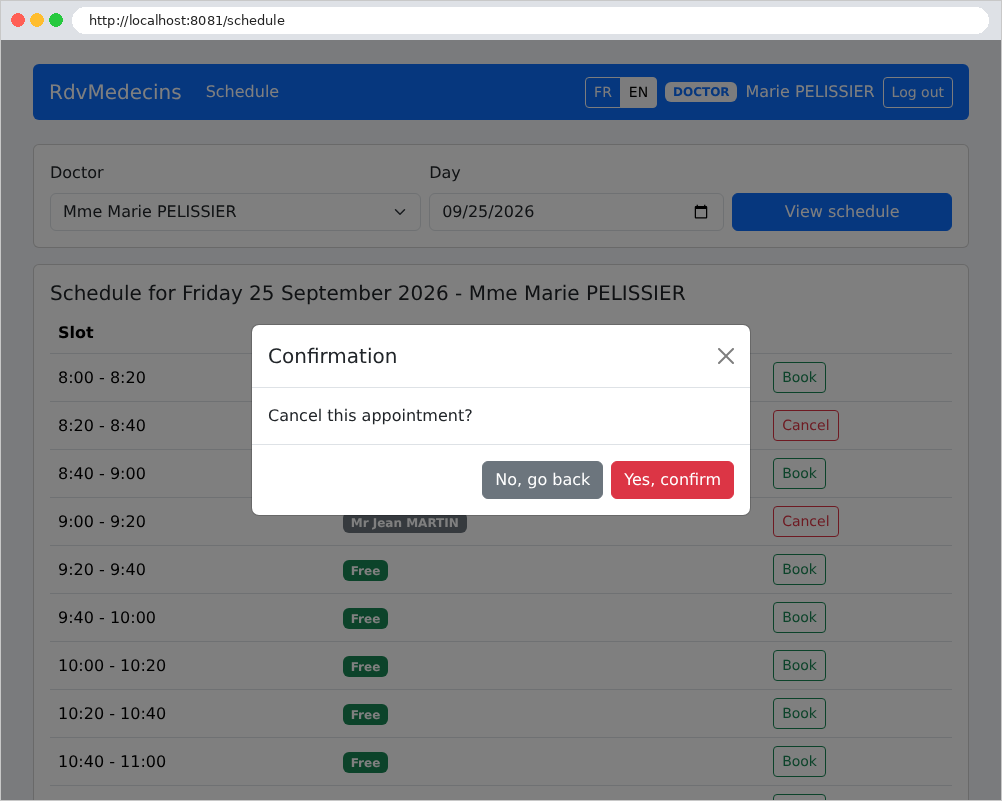1002x801 pixels.
Task: Go to RdvMedecins home brand link
Action: pos(116,91)
